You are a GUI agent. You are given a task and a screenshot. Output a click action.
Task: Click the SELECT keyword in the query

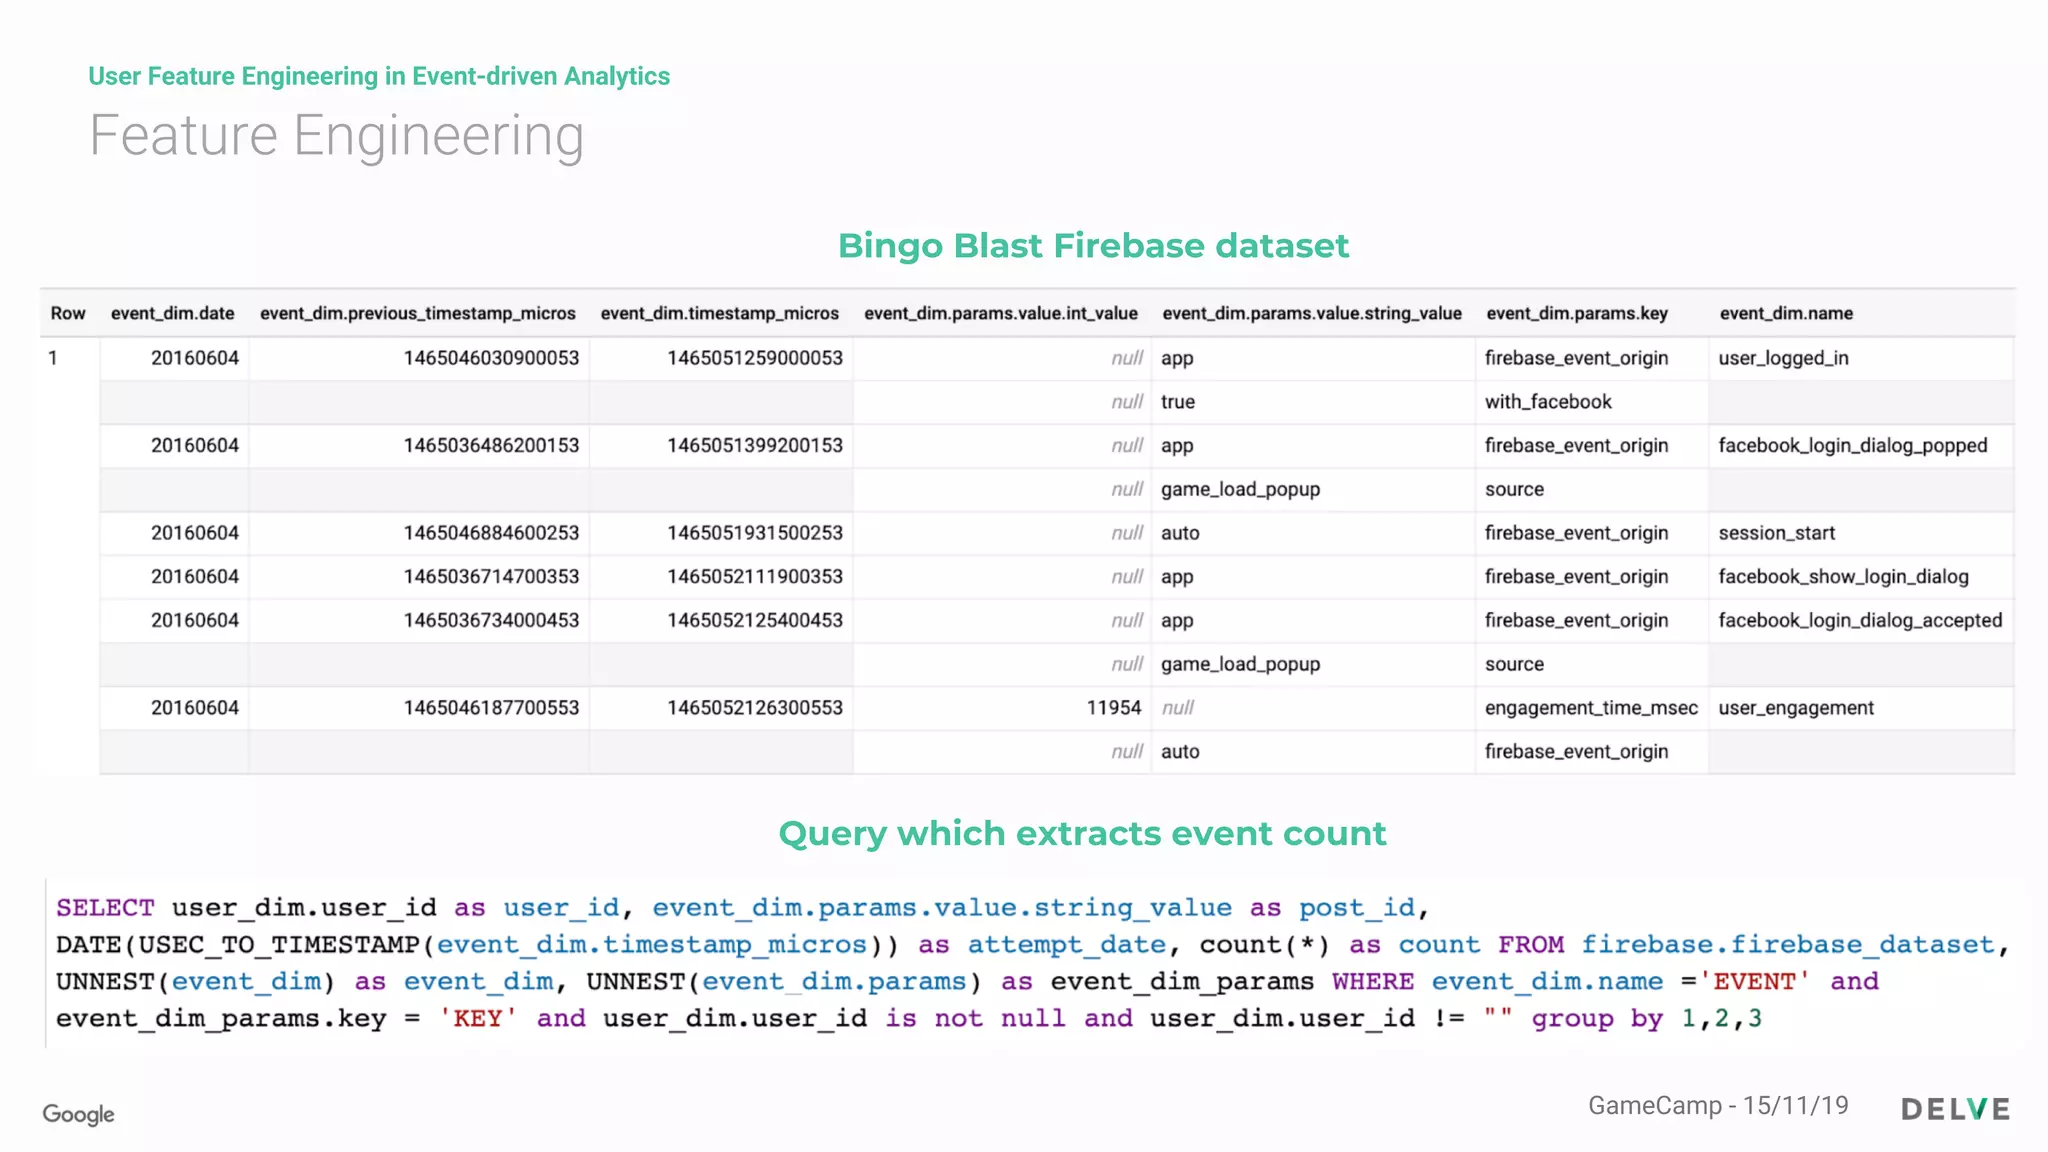(x=105, y=908)
